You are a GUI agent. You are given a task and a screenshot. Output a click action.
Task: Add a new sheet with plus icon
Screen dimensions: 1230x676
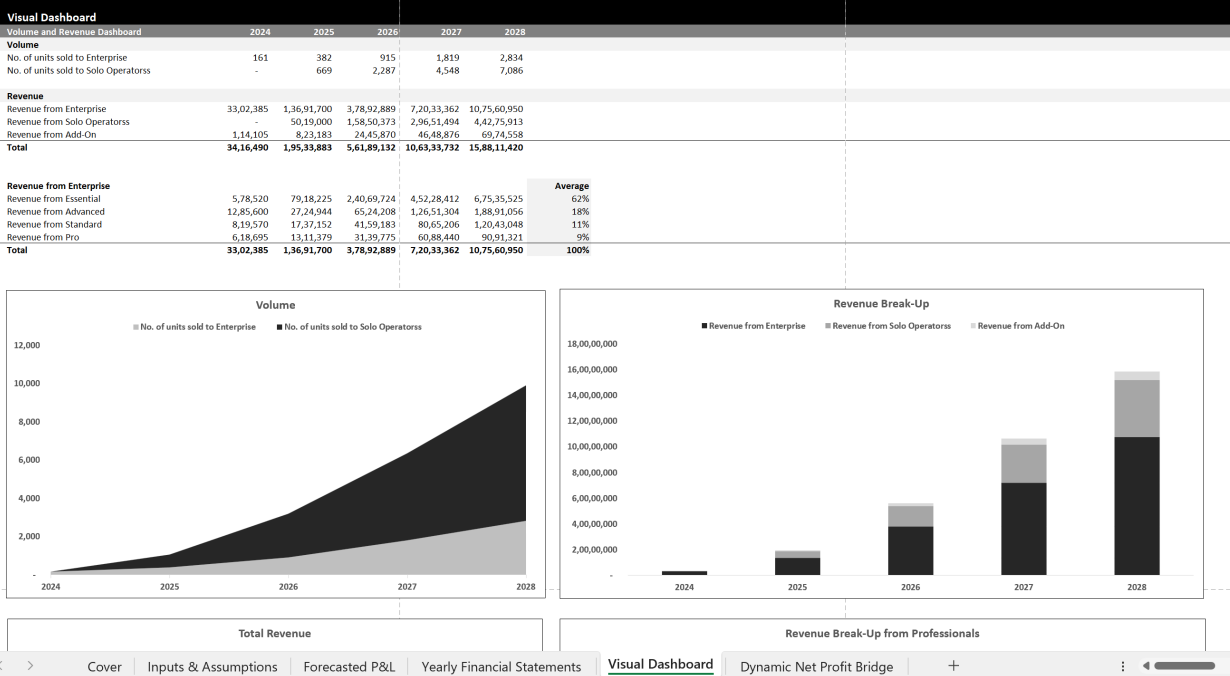953,665
